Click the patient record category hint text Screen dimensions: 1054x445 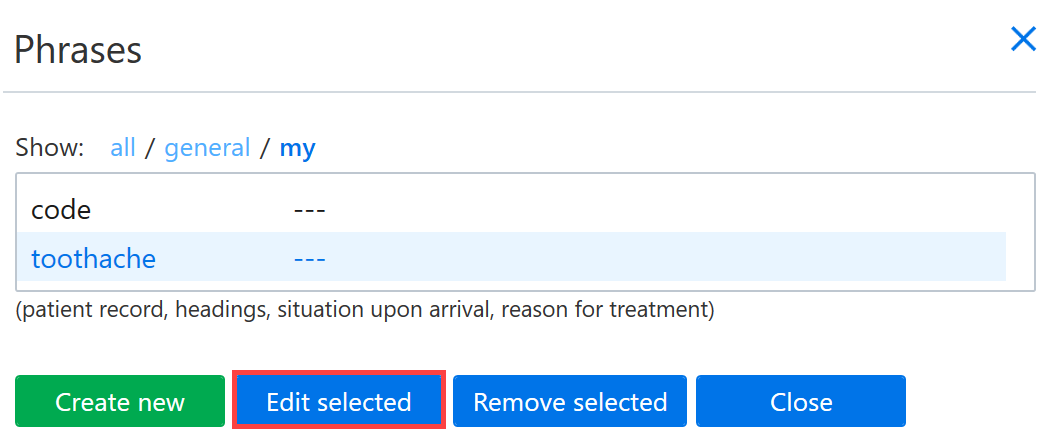tap(364, 310)
